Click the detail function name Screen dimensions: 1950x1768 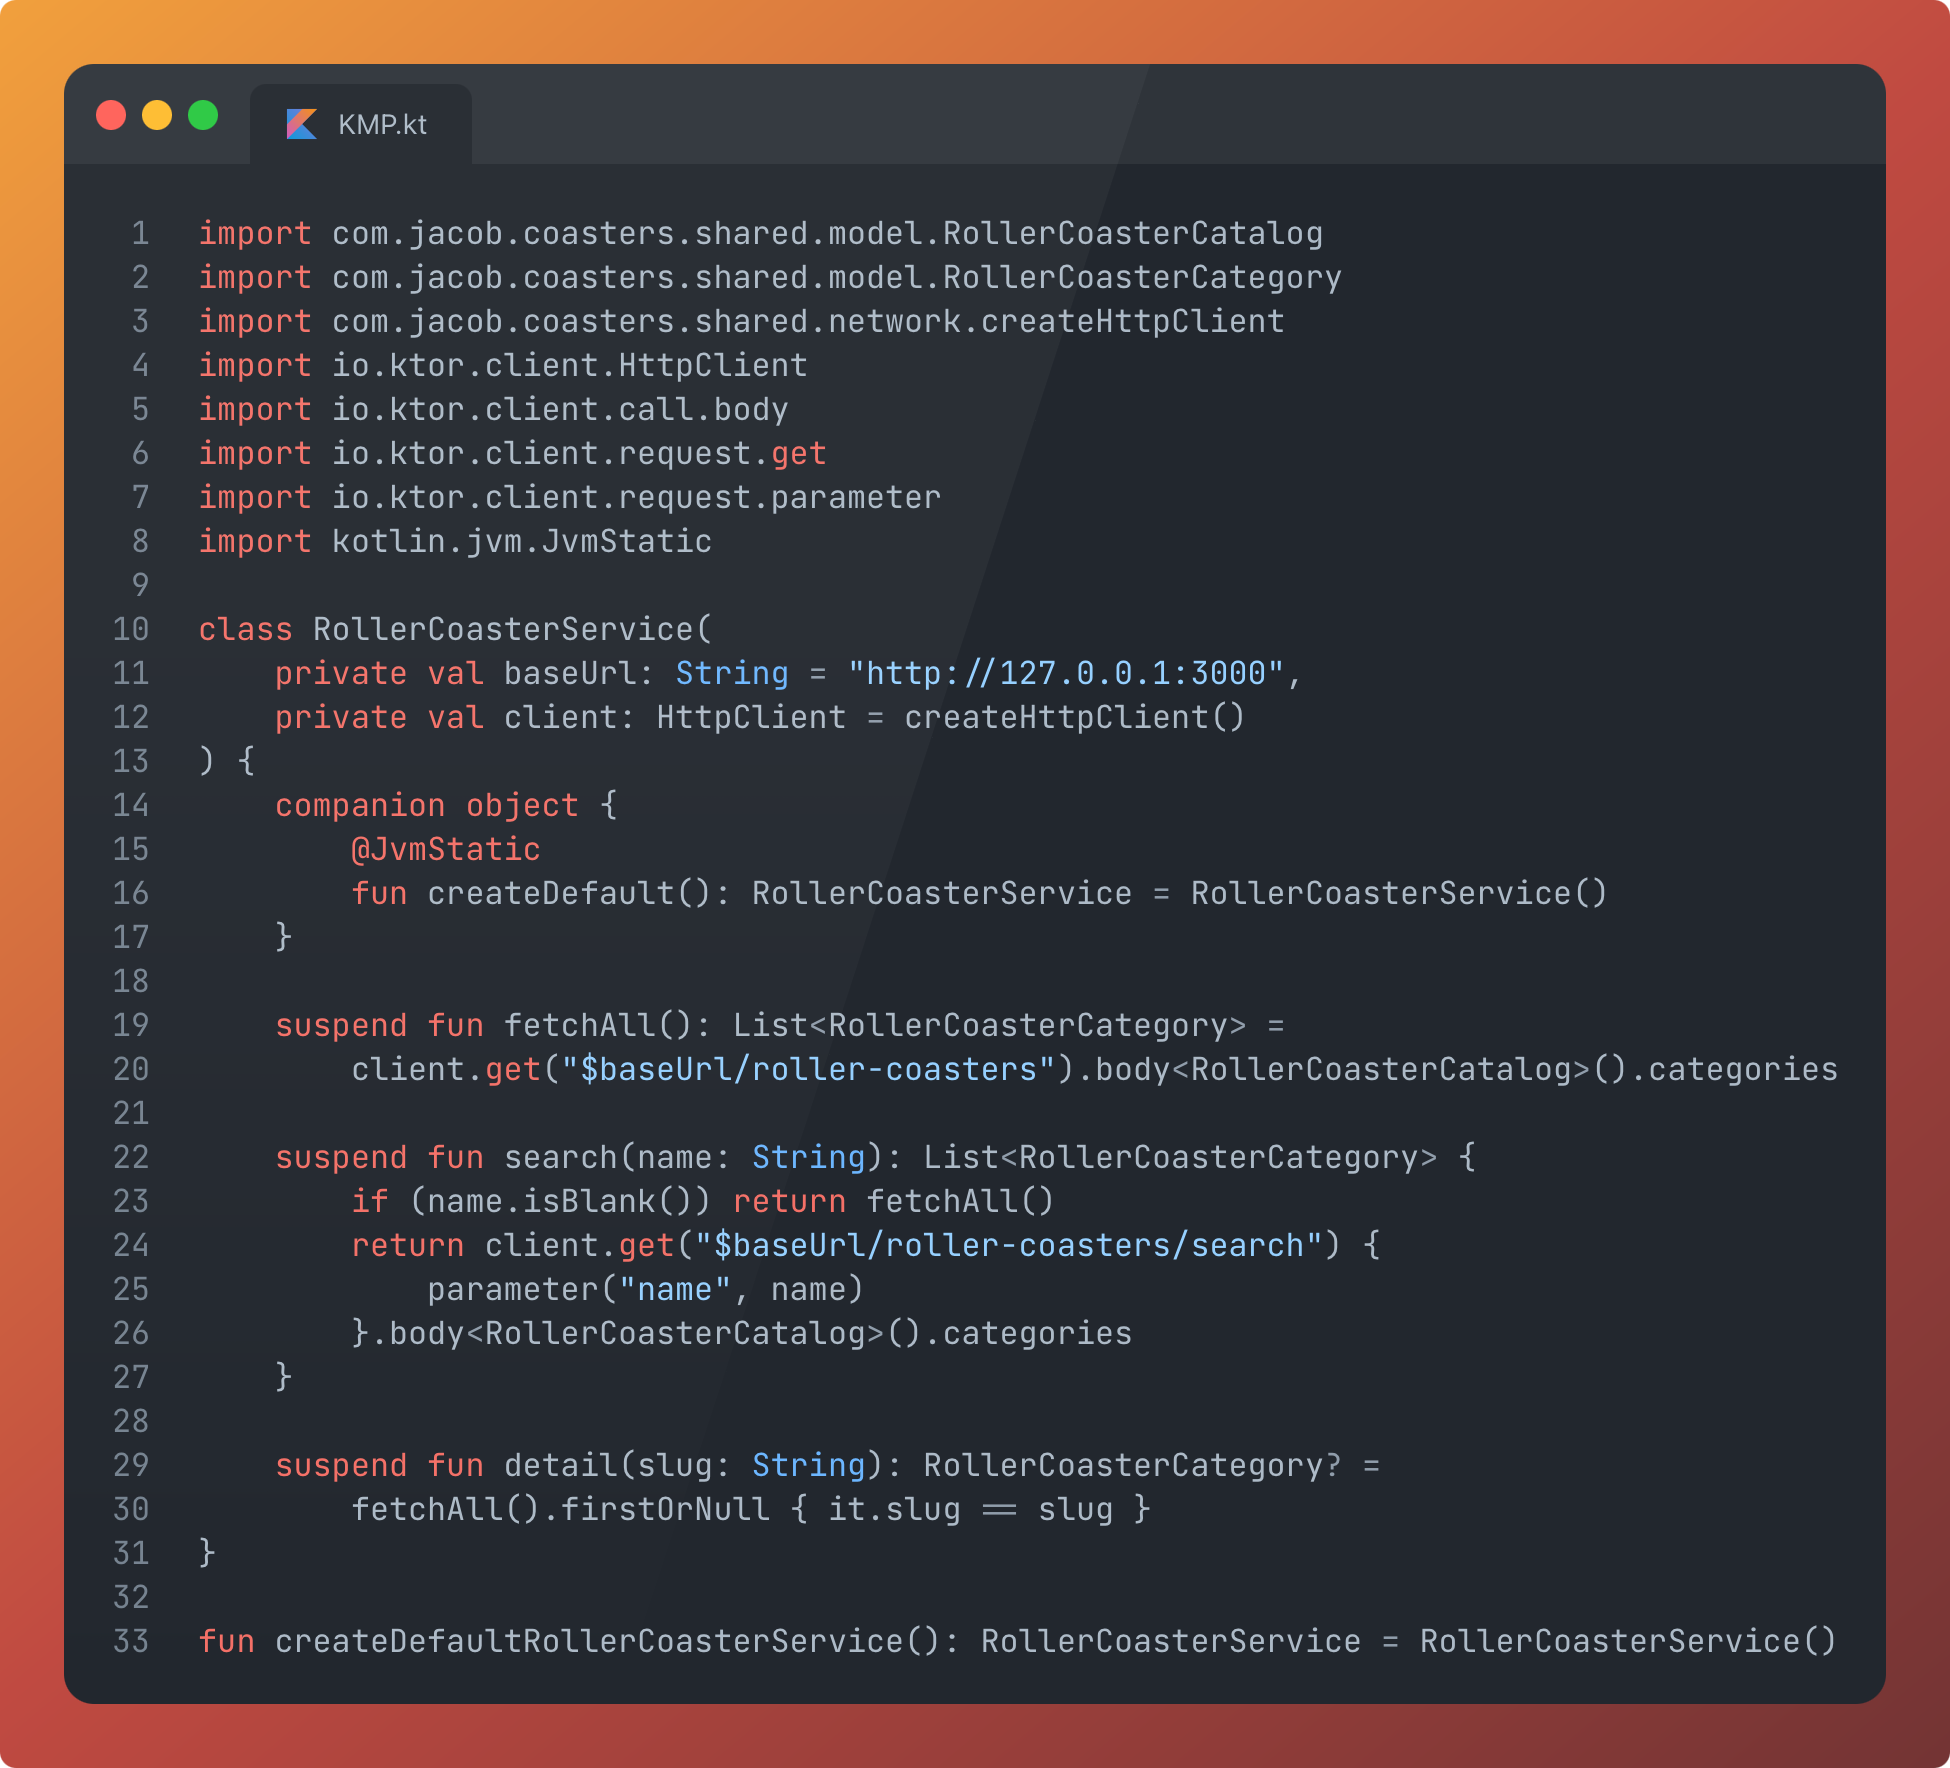click(560, 1465)
